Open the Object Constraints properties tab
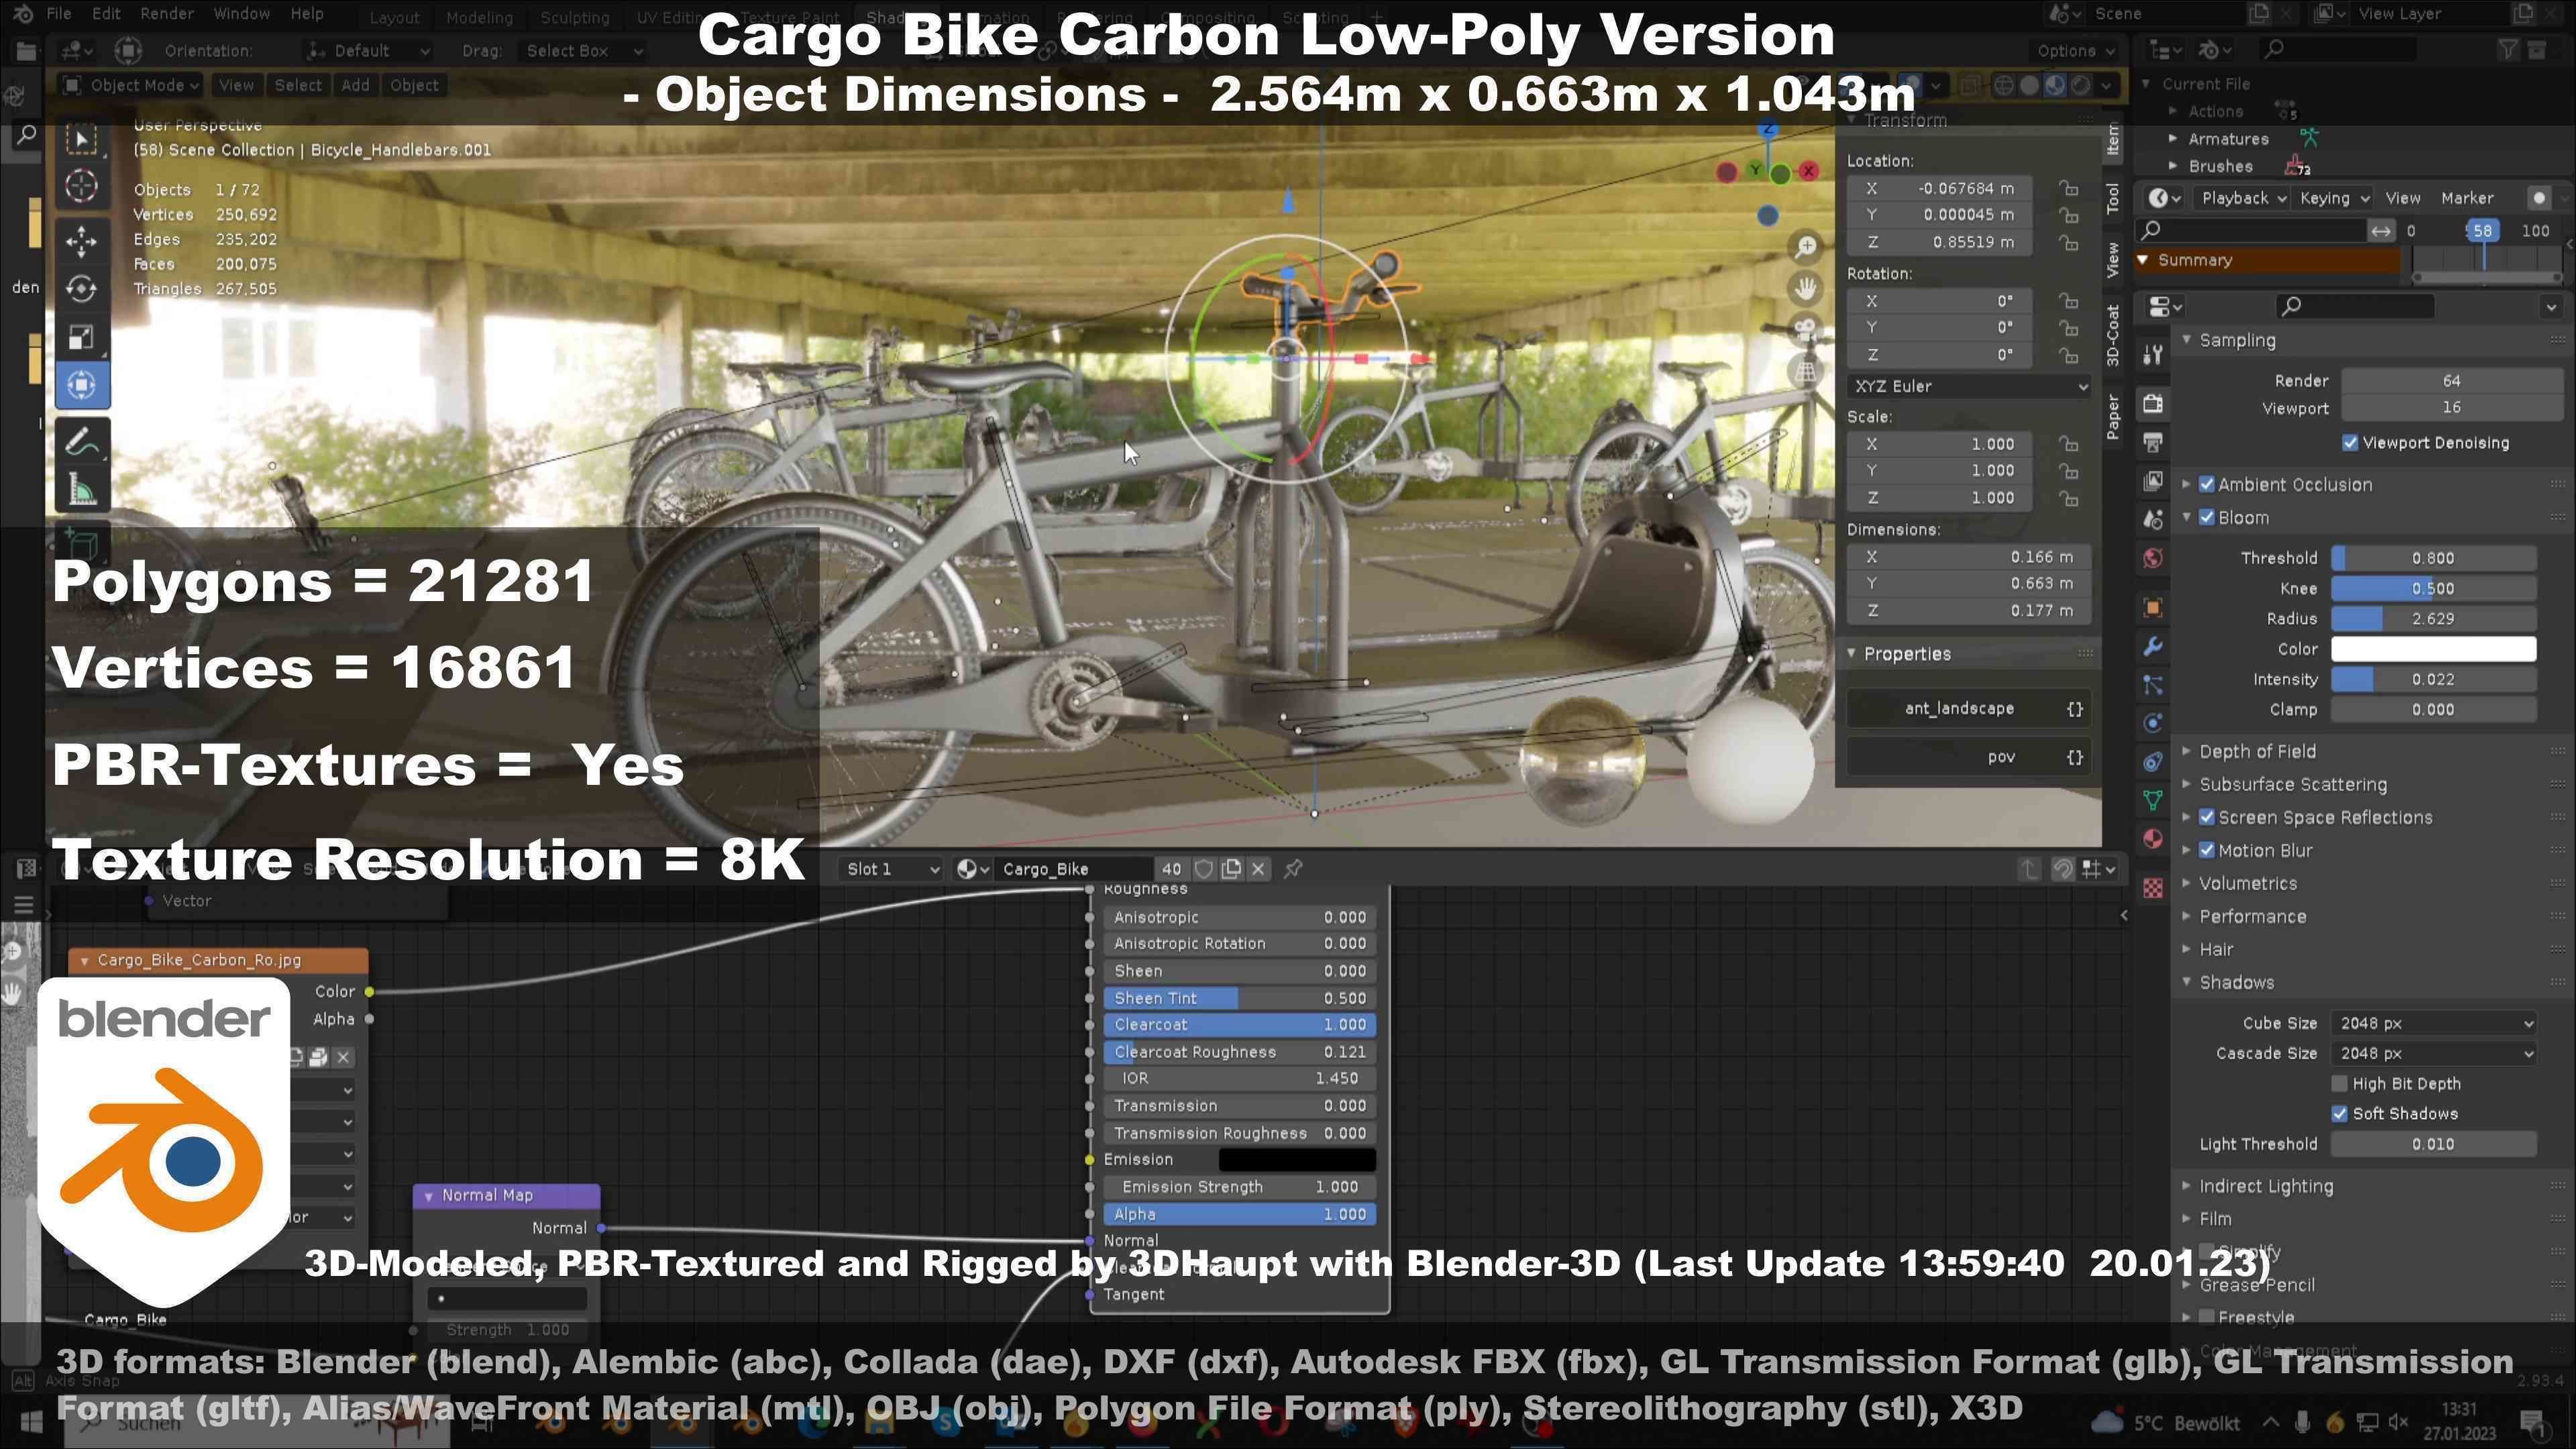2576x1449 pixels. 2153,762
